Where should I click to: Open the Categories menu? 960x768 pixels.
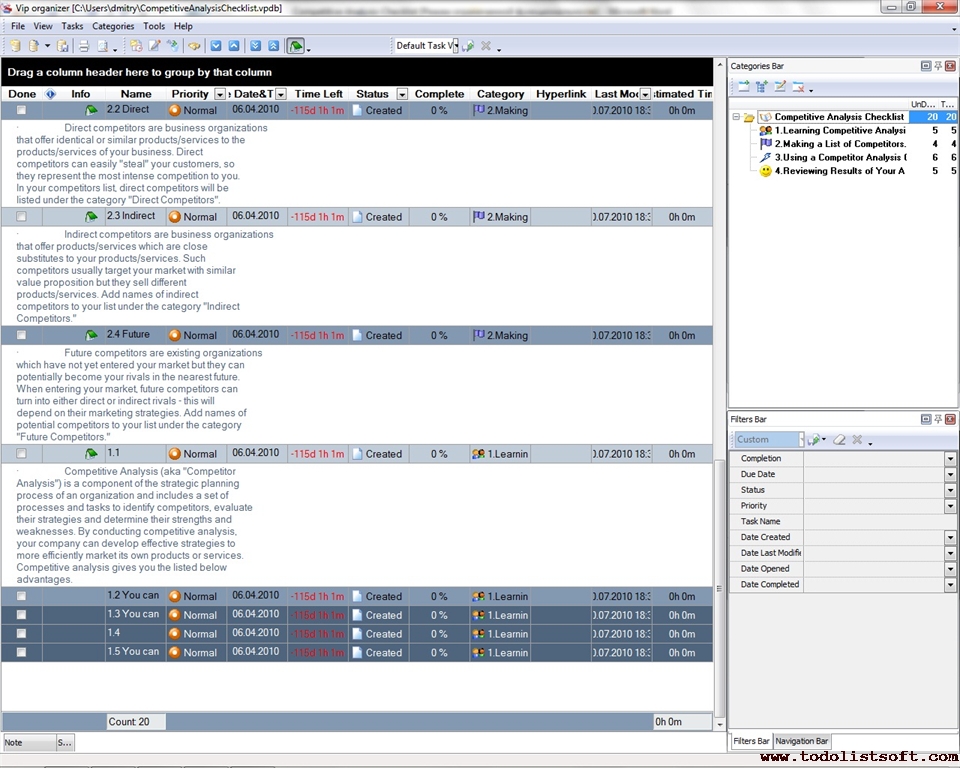pos(112,26)
